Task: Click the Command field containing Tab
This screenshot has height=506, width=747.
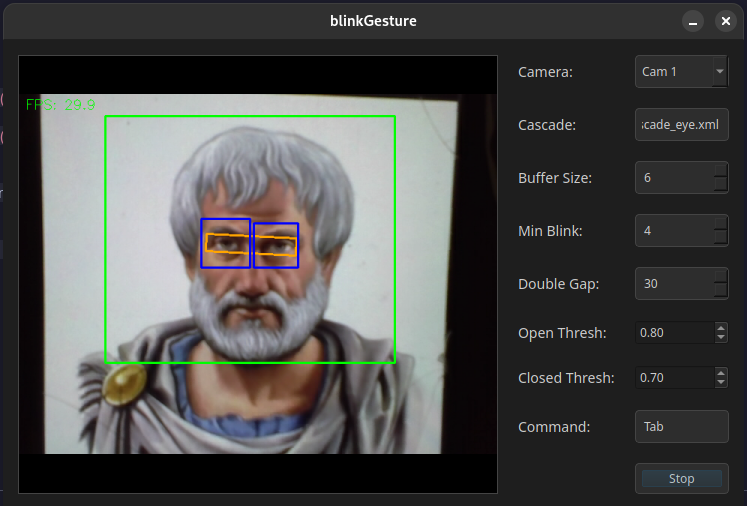Action: (681, 426)
